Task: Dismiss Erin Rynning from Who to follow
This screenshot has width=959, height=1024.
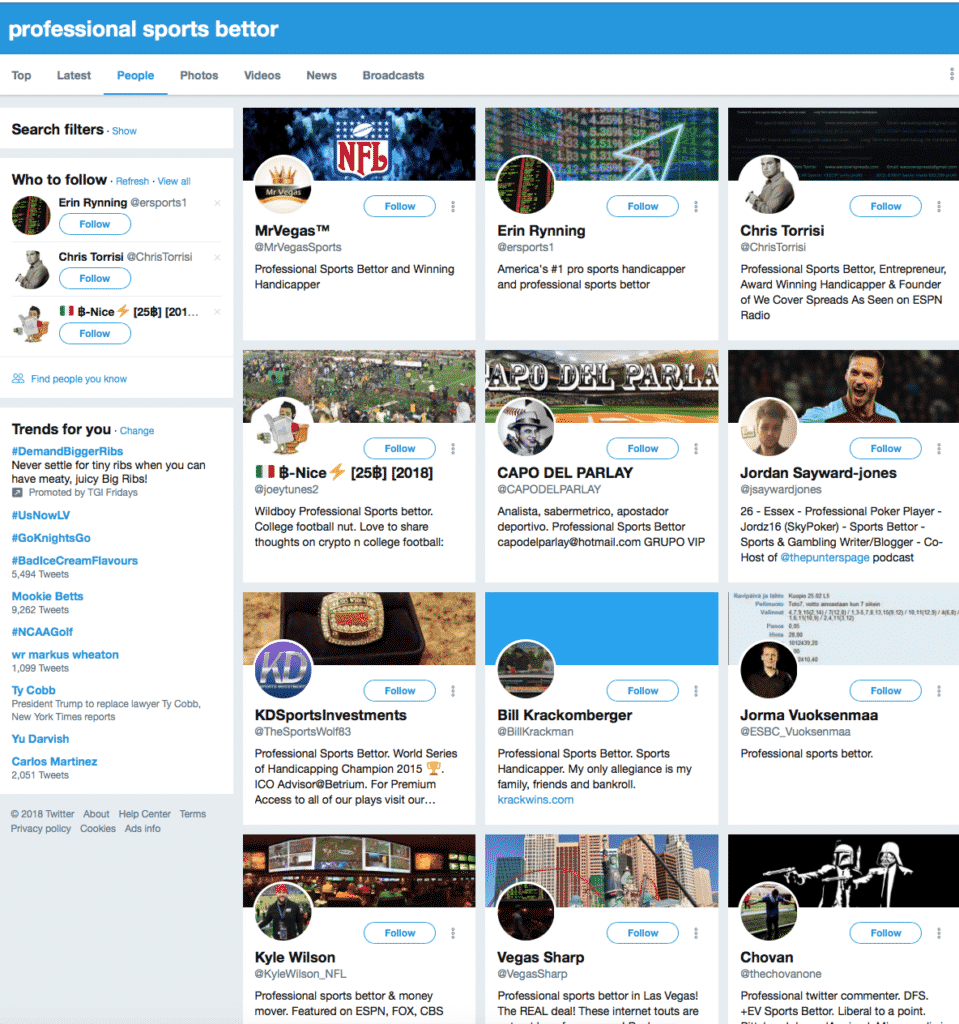Action: coord(218,203)
